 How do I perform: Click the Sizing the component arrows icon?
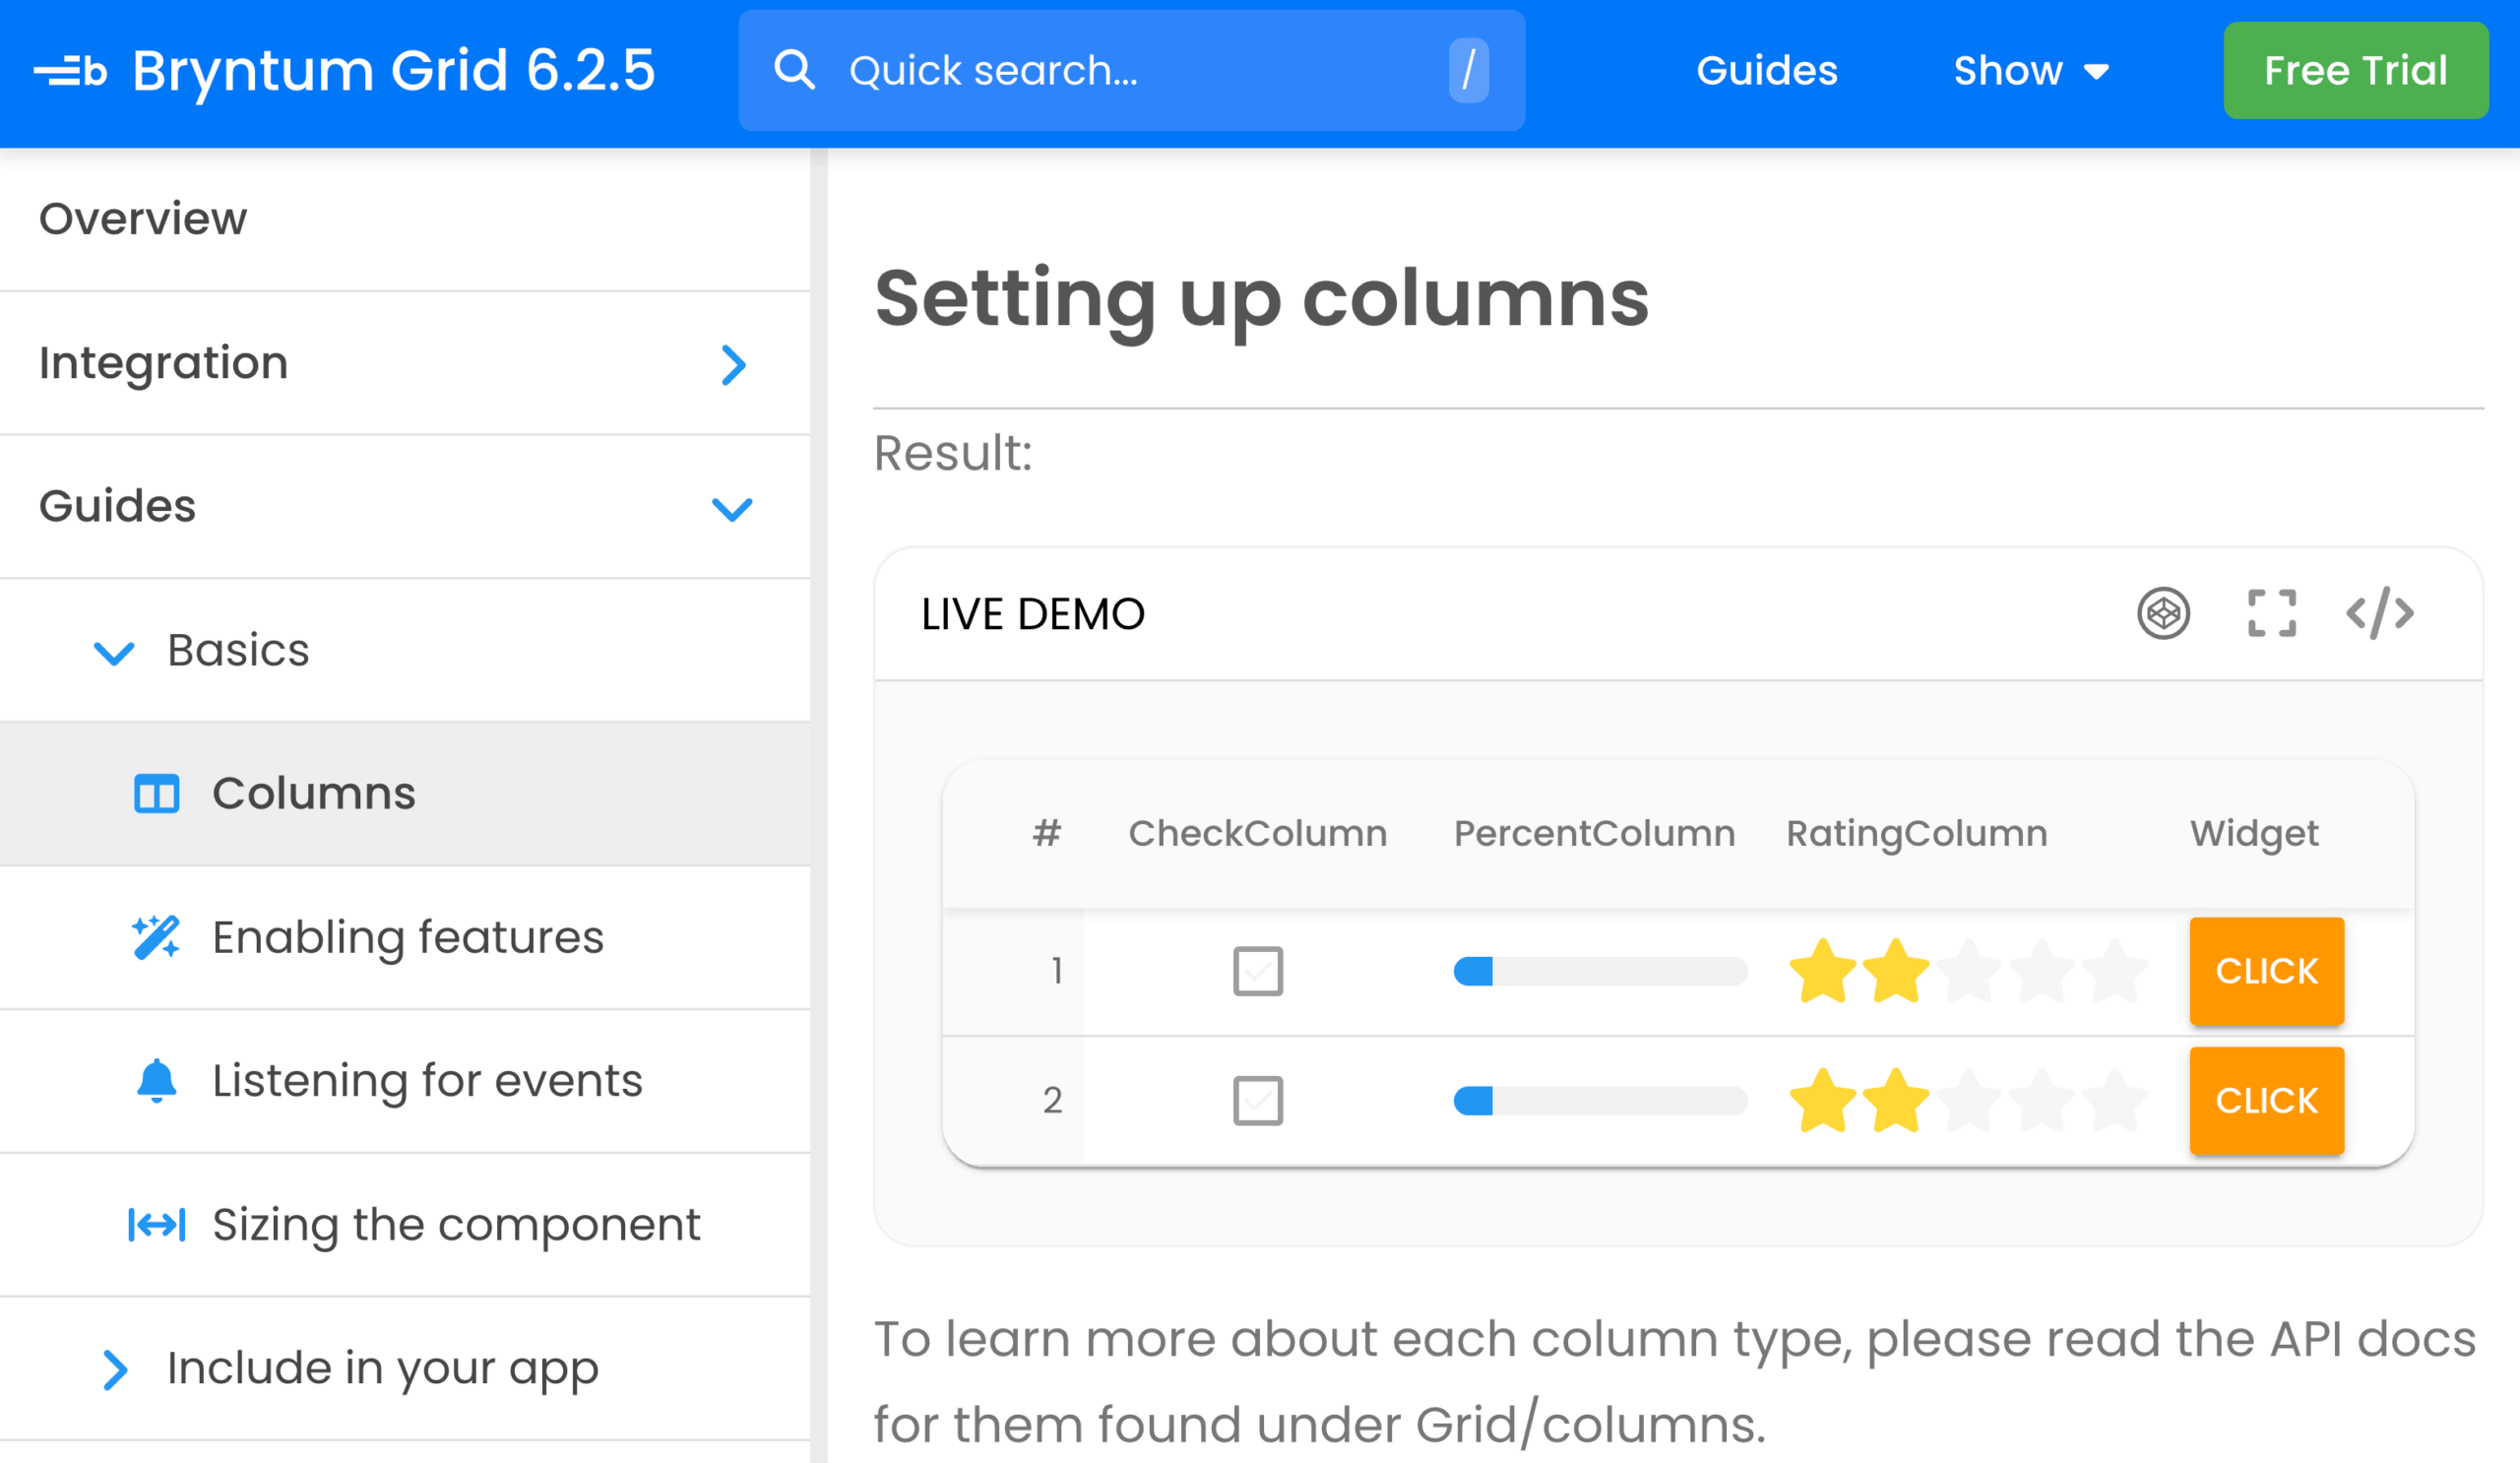click(157, 1224)
